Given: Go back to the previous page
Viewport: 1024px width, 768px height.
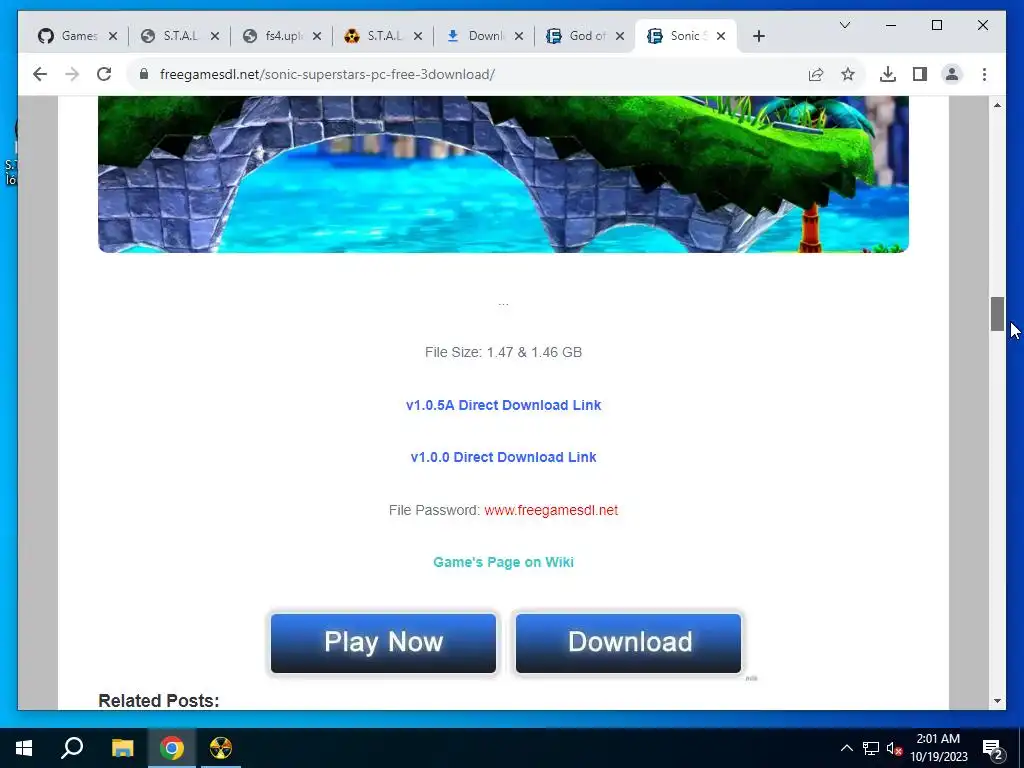Looking at the screenshot, I should tap(40, 74).
